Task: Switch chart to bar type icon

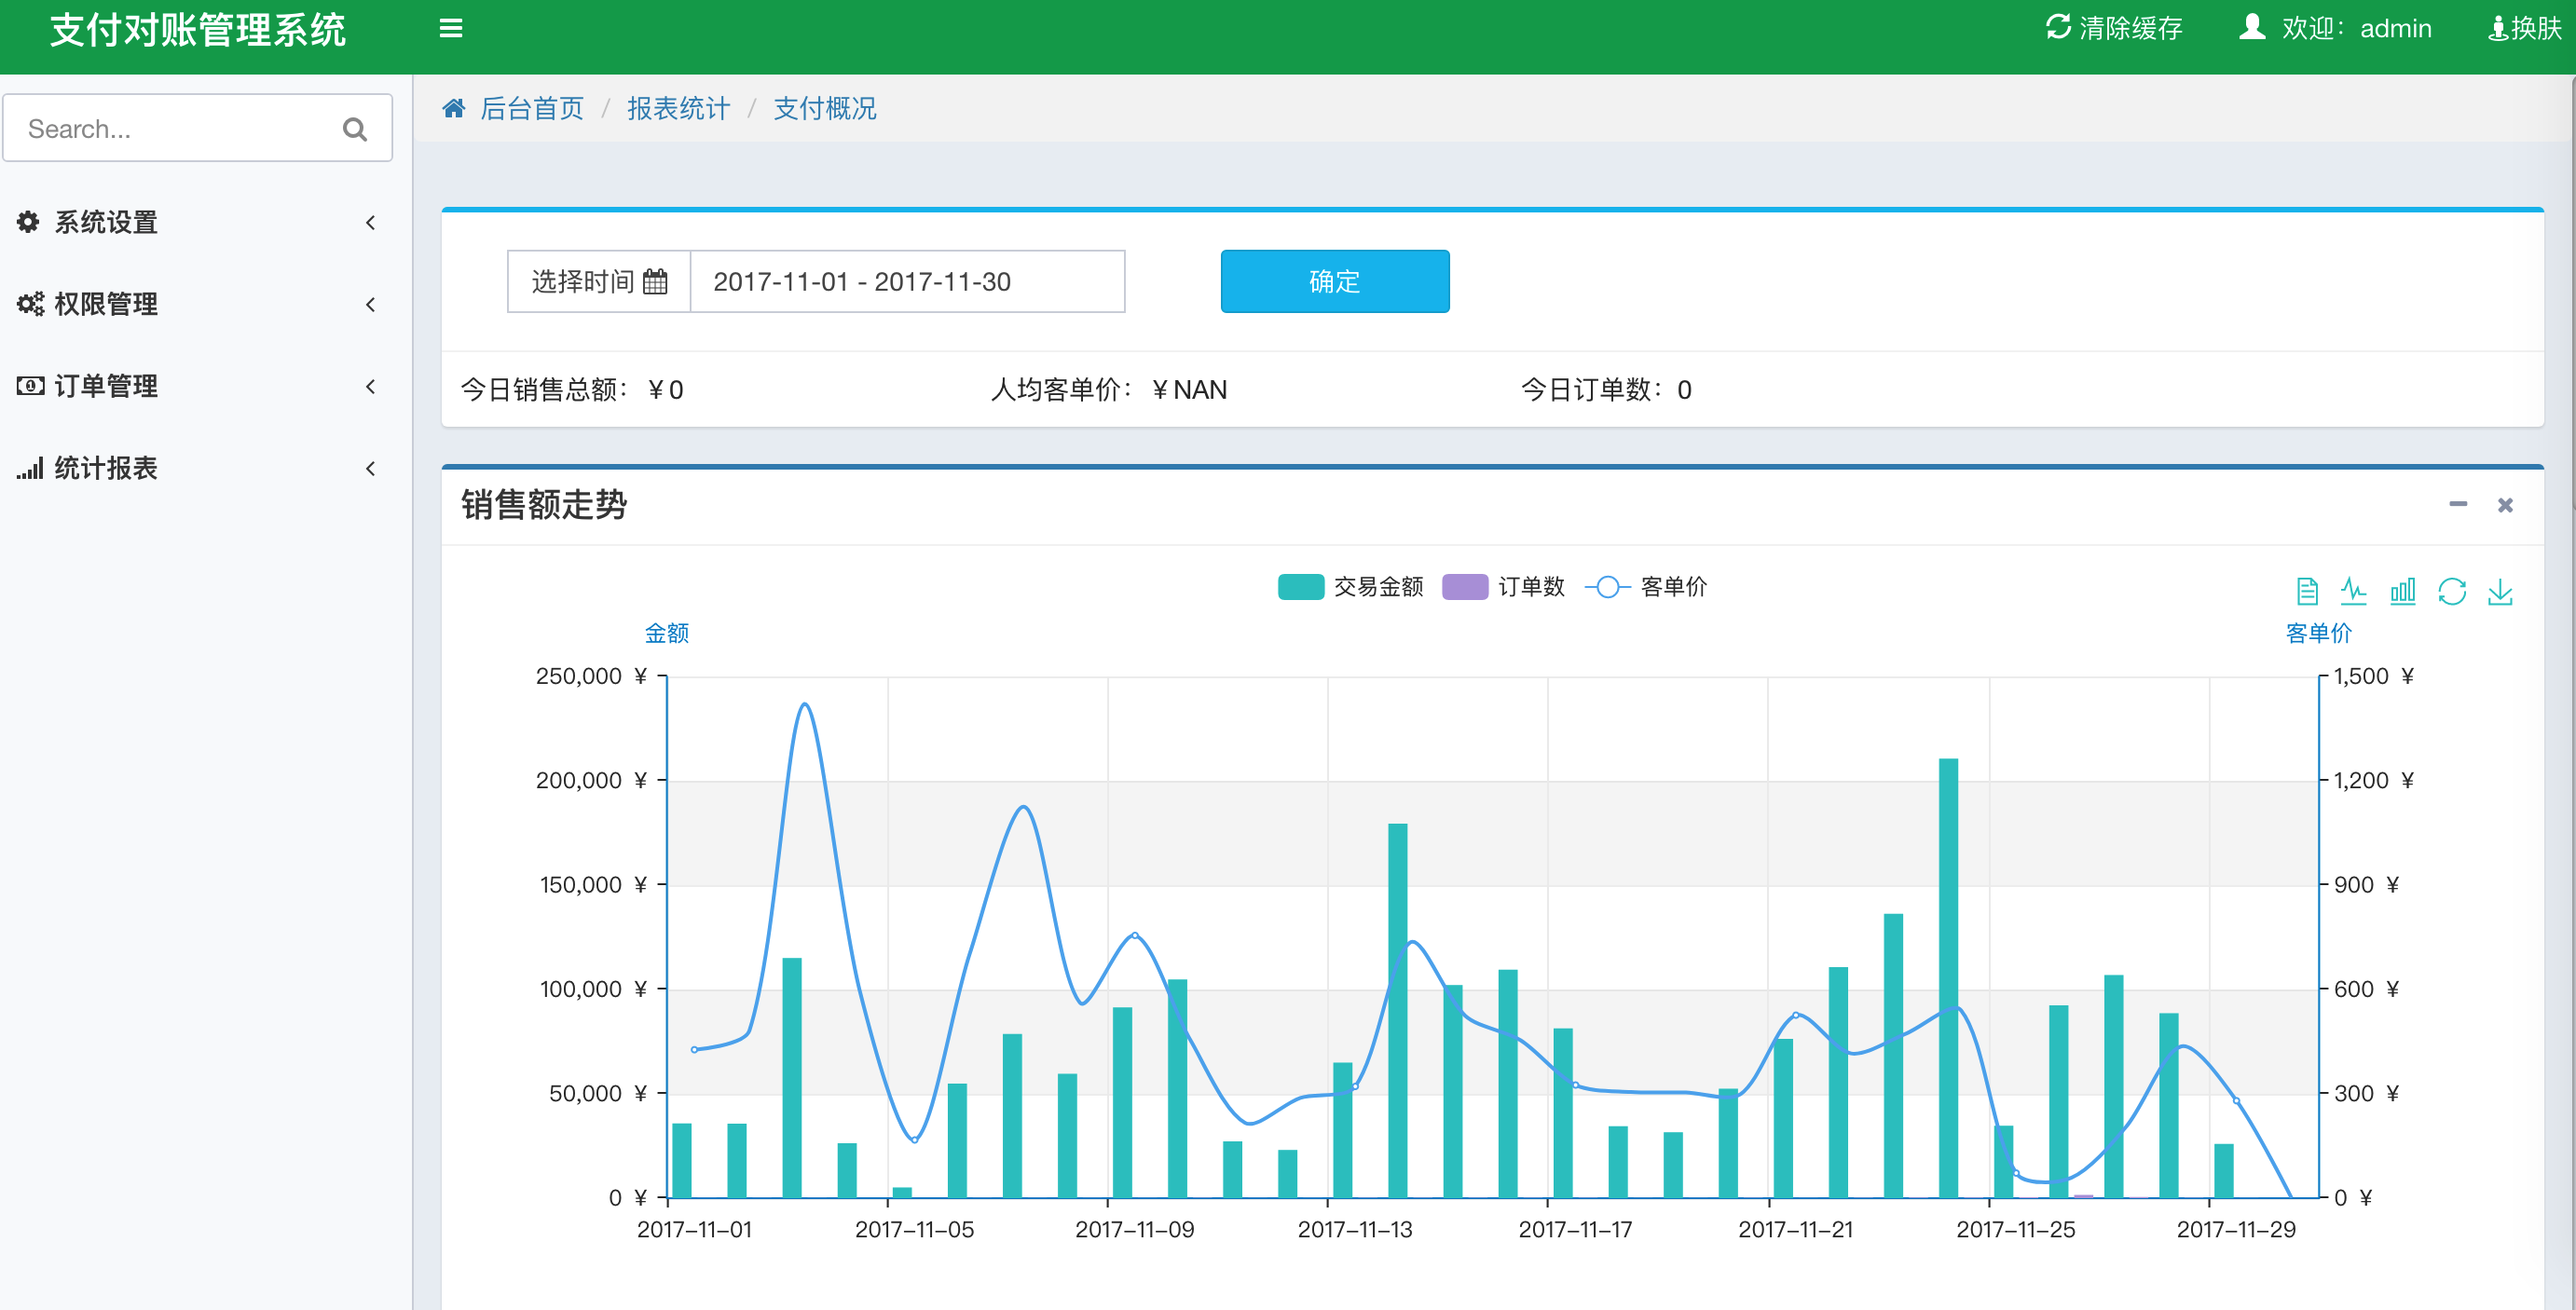Action: (x=2403, y=591)
